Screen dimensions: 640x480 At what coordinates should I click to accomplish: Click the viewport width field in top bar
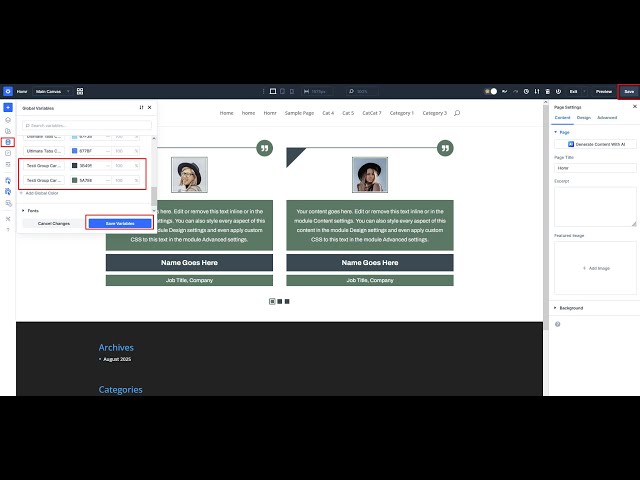[x=317, y=91]
